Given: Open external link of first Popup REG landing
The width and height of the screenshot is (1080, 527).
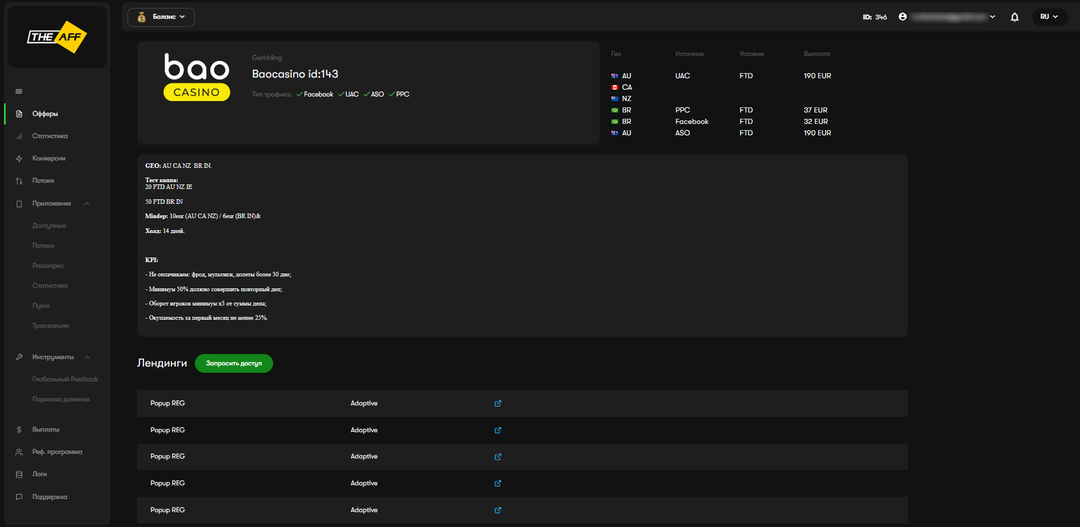Looking at the screenshot, I should coord(498,403).
